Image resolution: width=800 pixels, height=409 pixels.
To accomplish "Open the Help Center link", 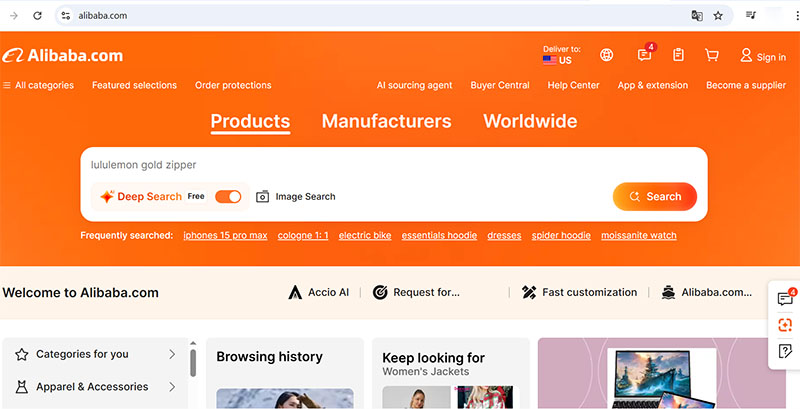I will pos(573,85).
